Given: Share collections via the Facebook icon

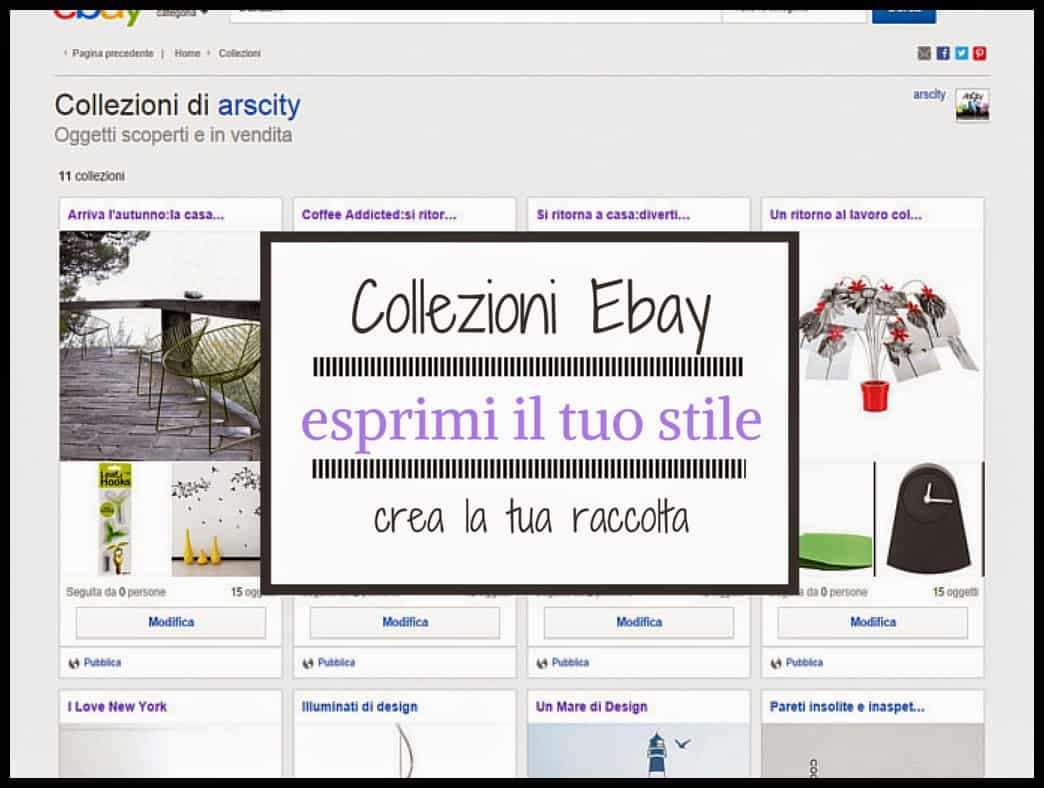Looking at the screenshot, I should pos(943,52).
